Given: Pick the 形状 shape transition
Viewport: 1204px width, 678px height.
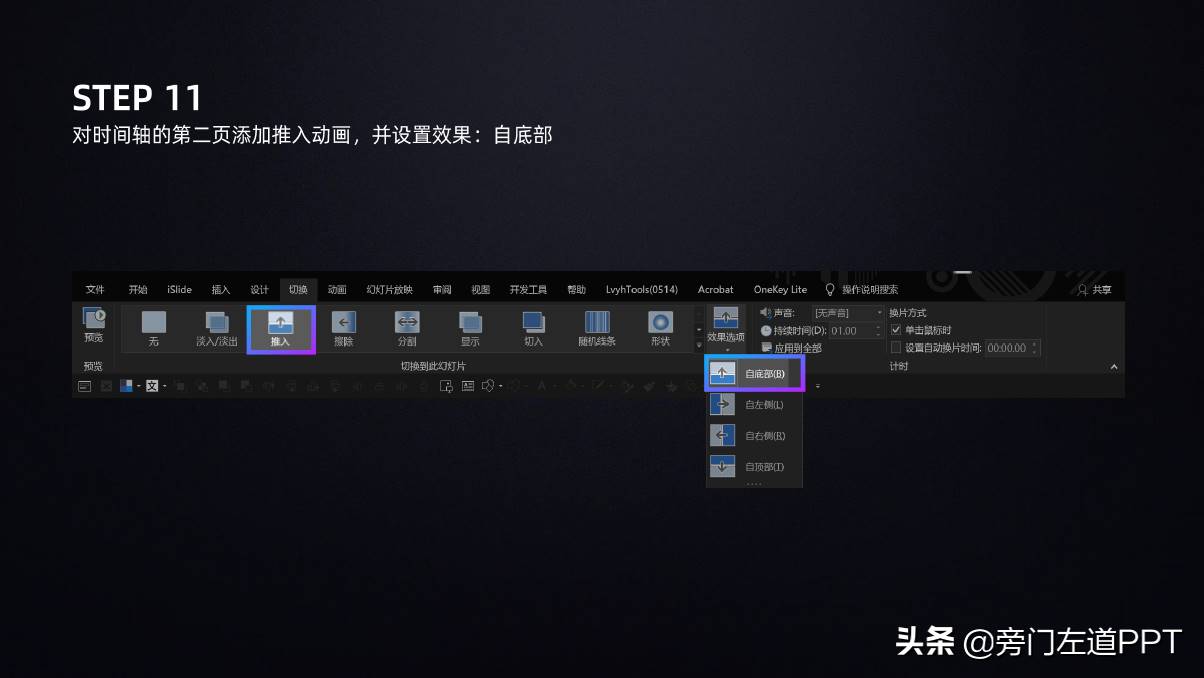Looking at the screenshot, I should click(x=660, y=328).
